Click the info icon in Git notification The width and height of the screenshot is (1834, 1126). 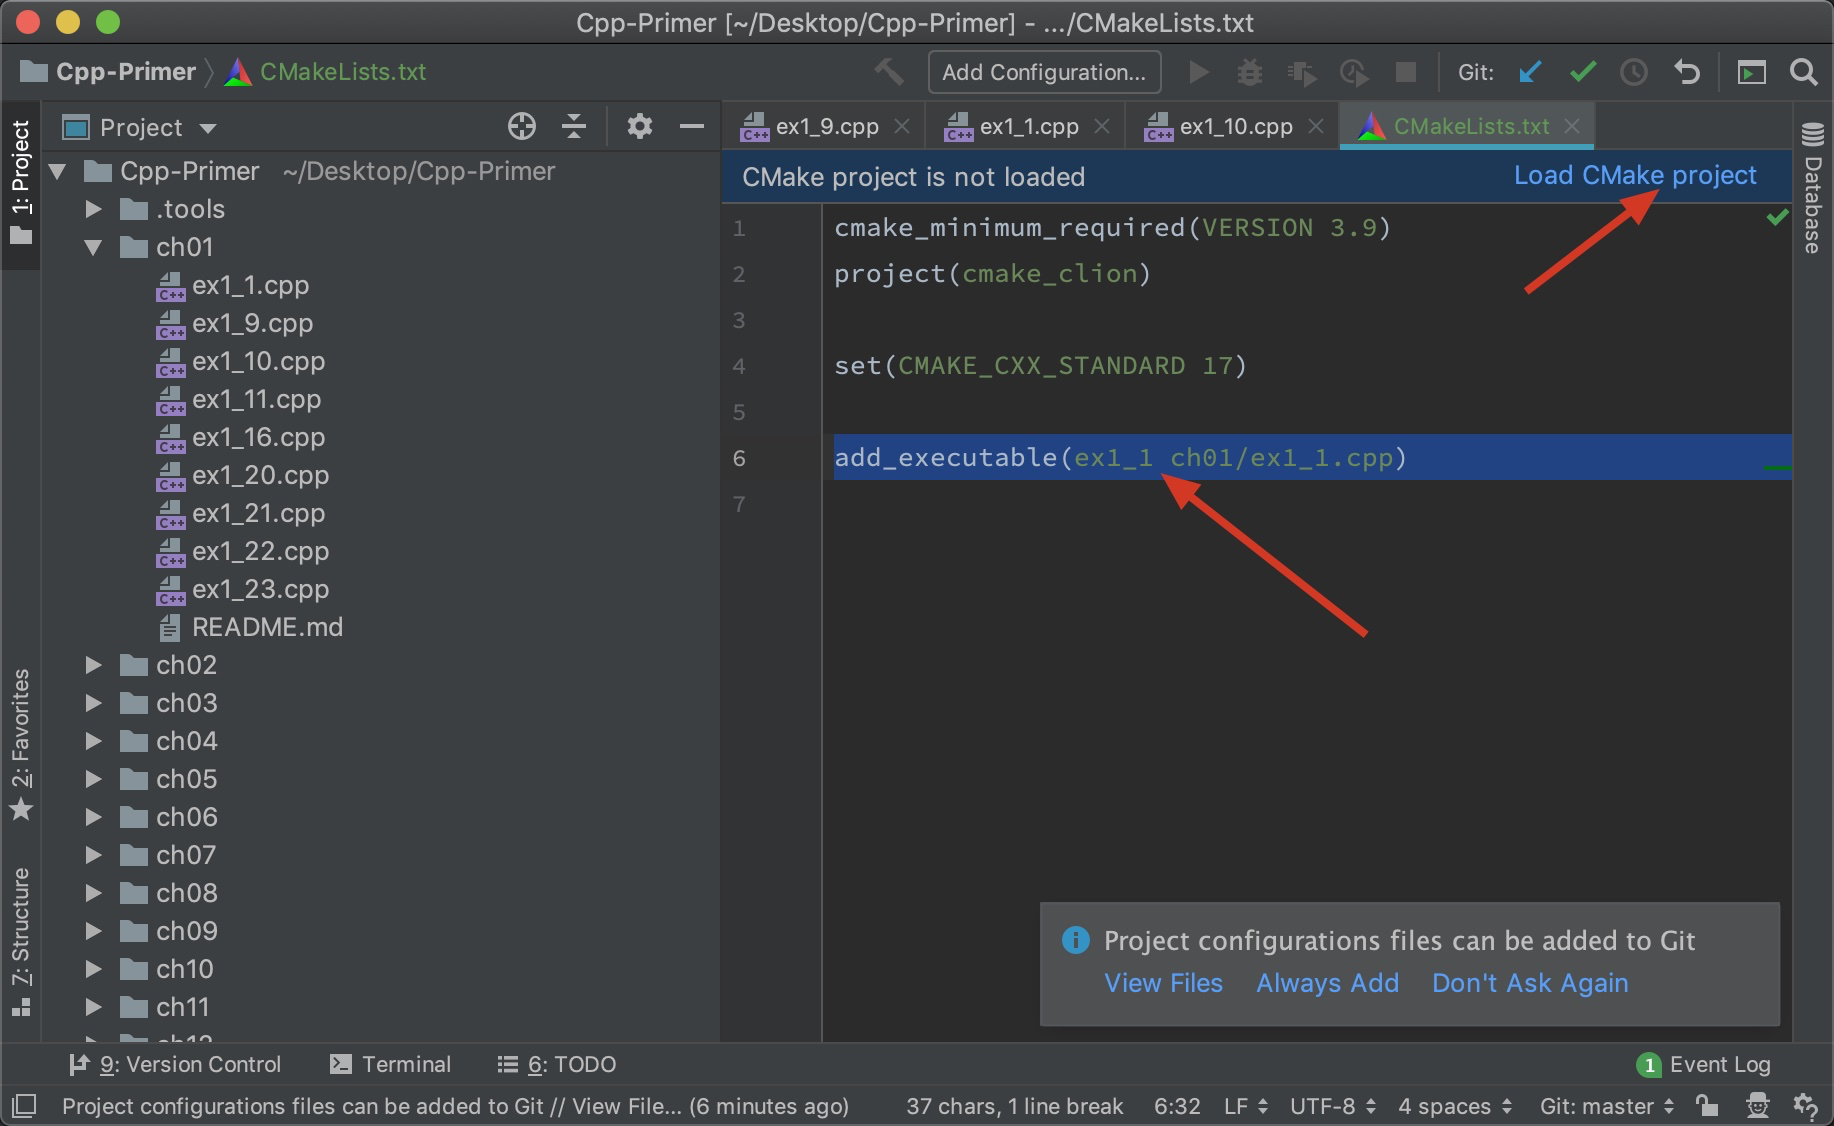(x=1076, y=940)
